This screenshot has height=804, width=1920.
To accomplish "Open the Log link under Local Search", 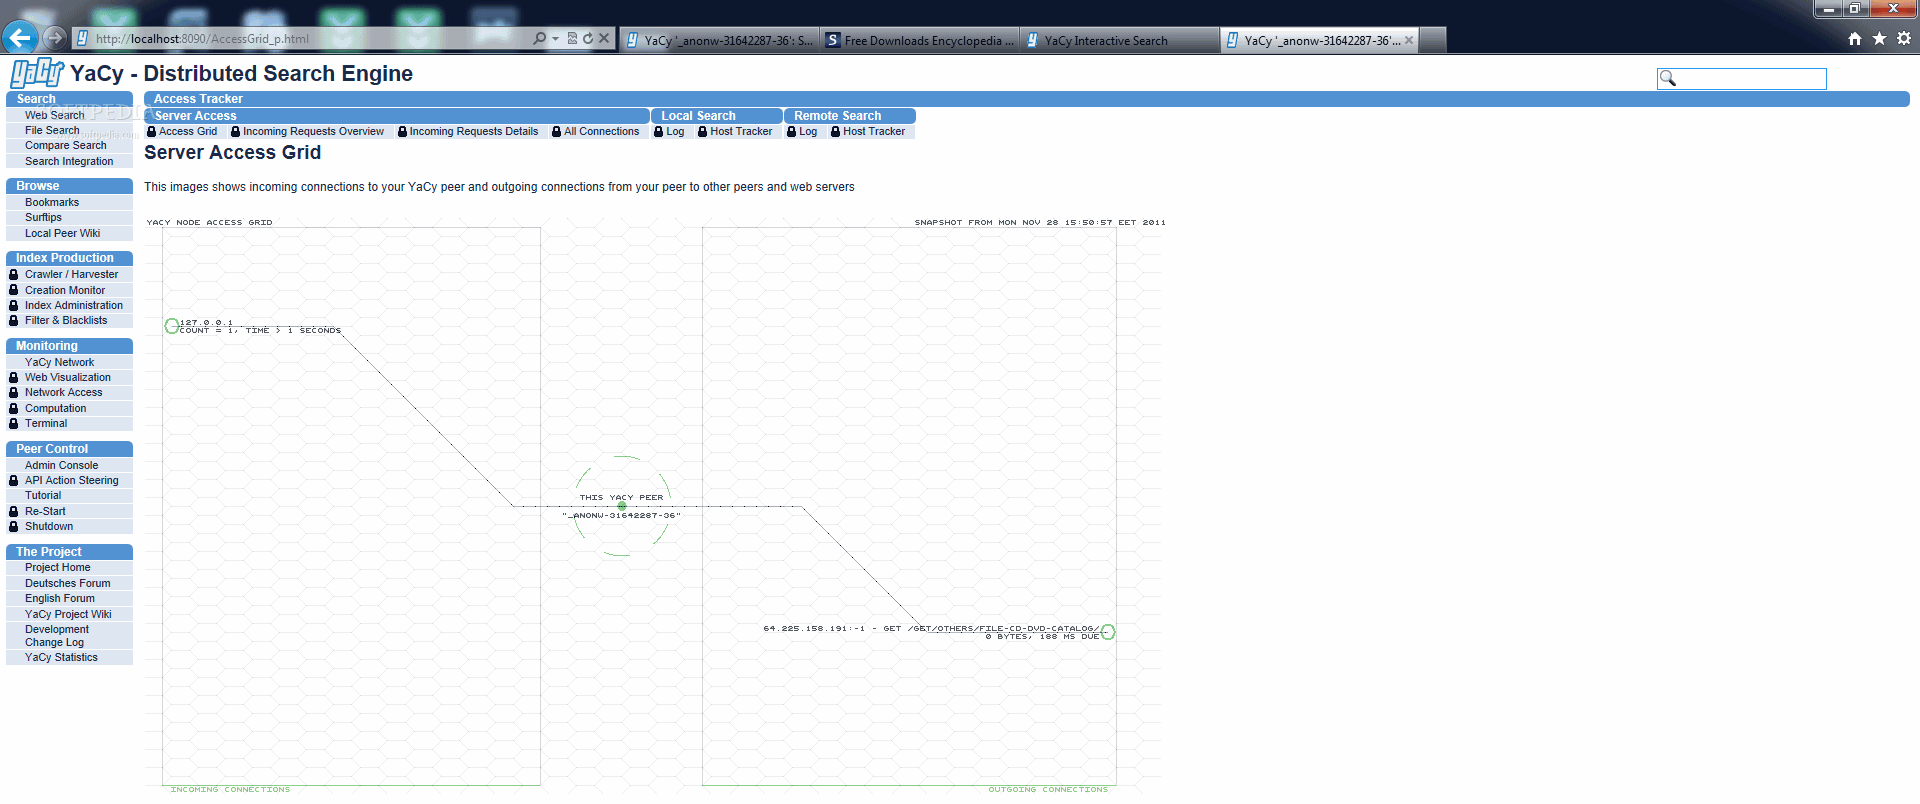I will coord(675,132).
